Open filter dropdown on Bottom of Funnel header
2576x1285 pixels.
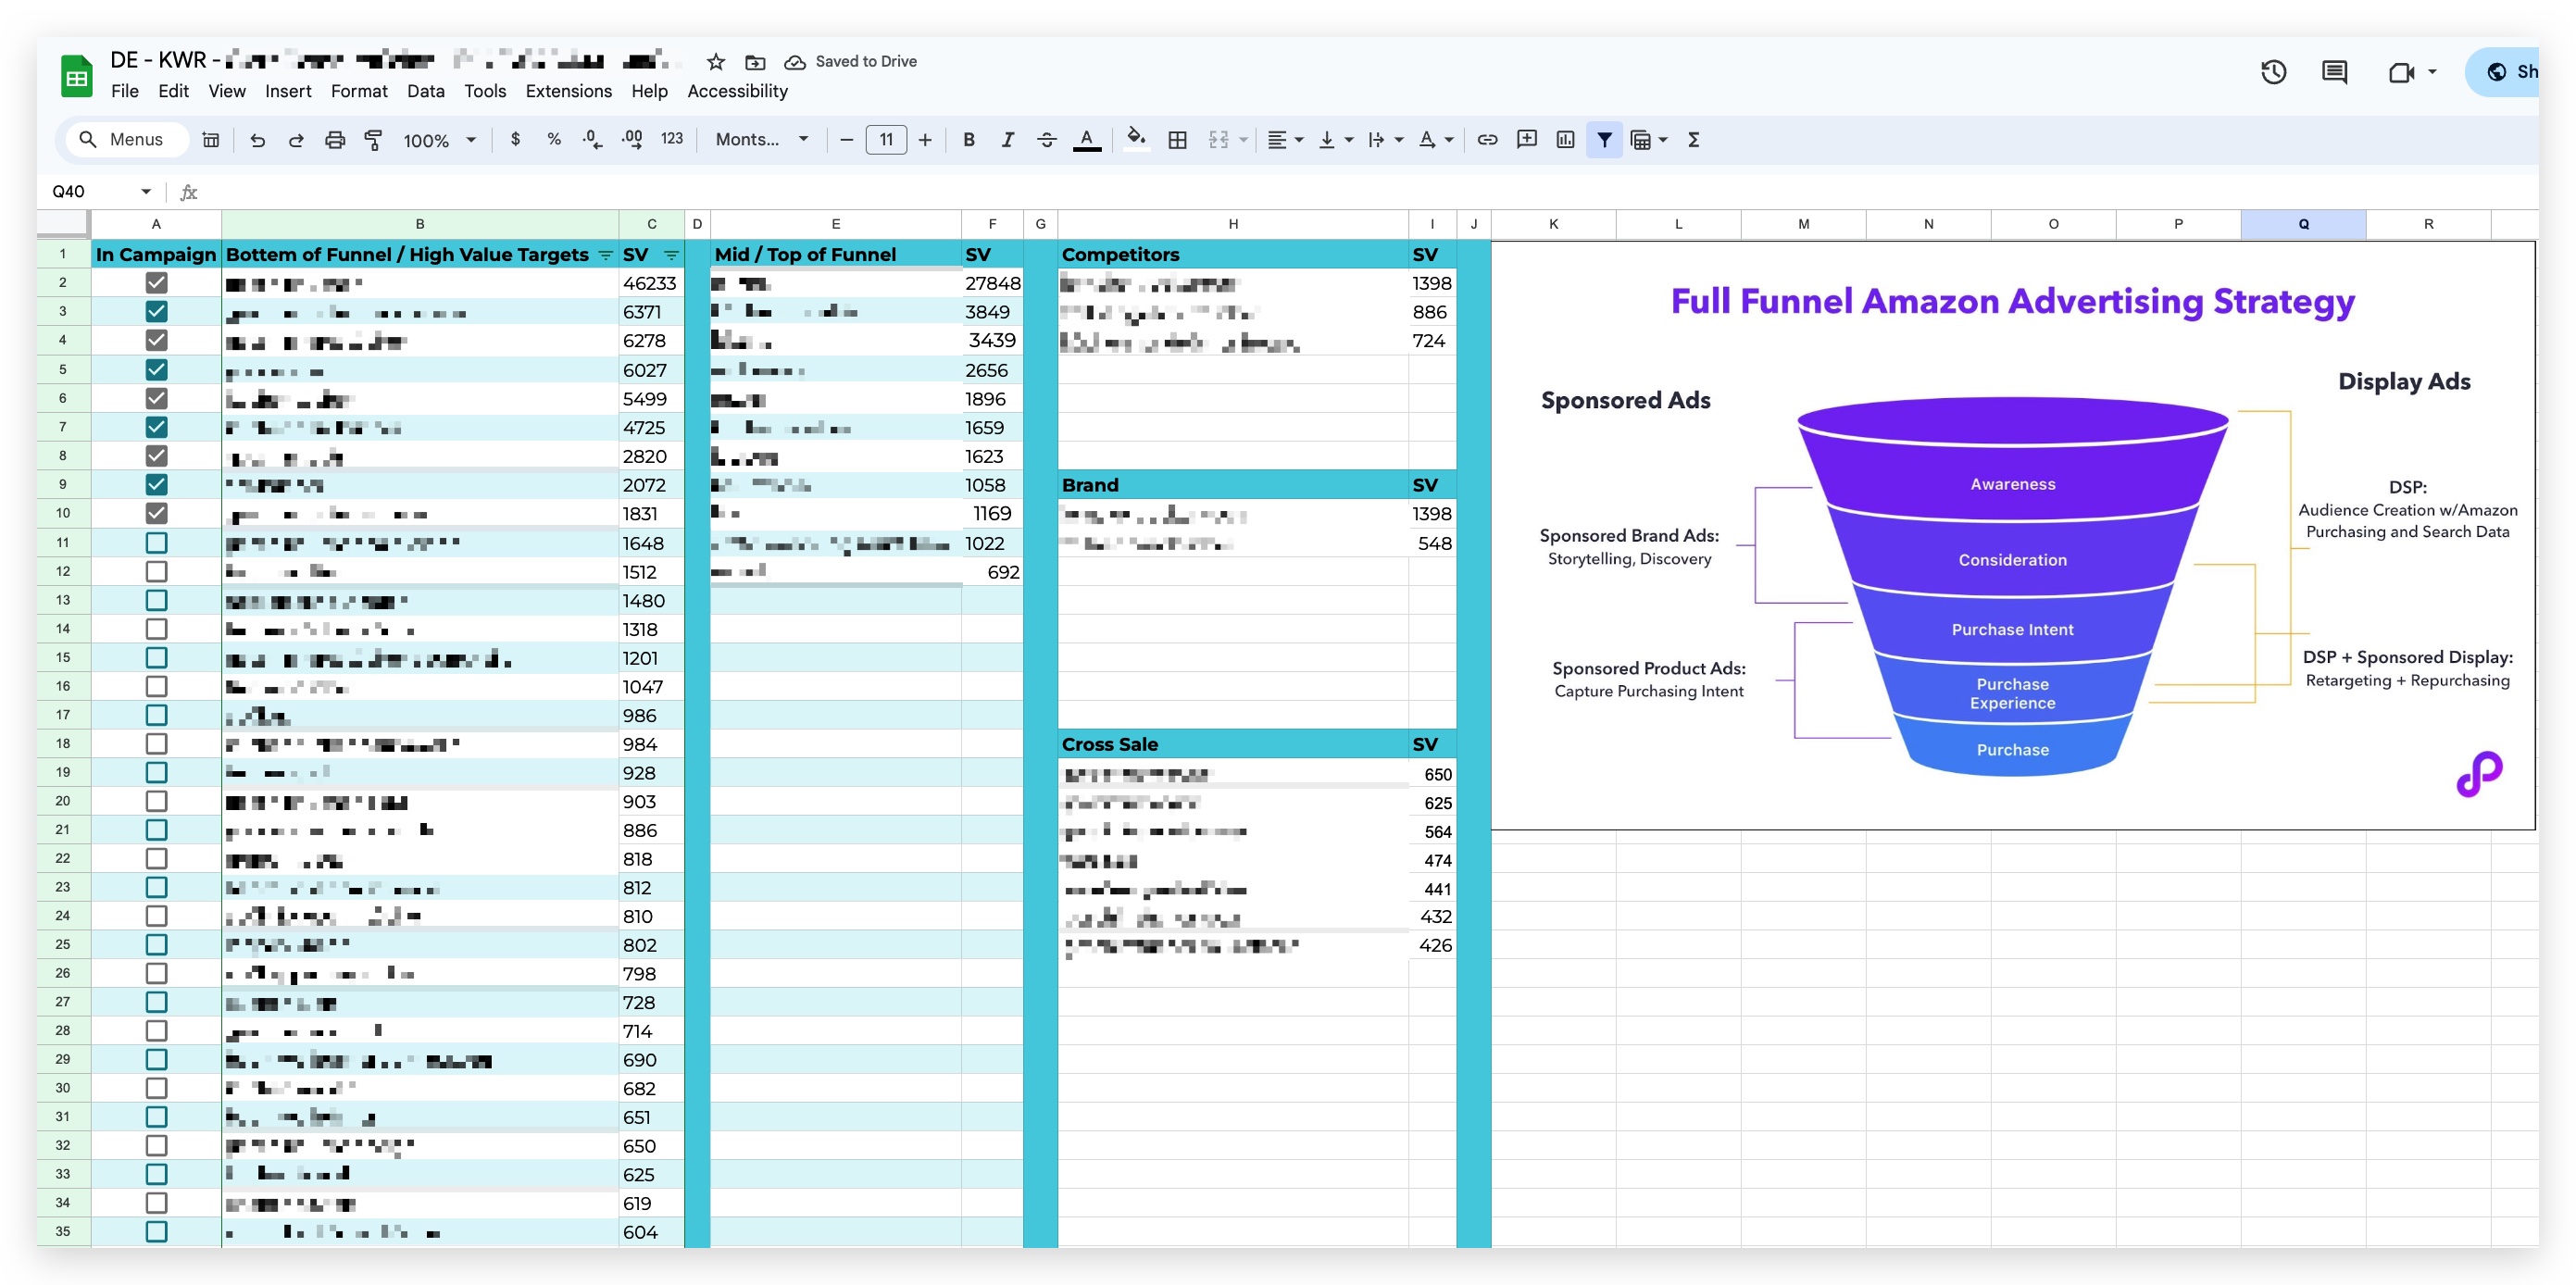tap(605, 255)
